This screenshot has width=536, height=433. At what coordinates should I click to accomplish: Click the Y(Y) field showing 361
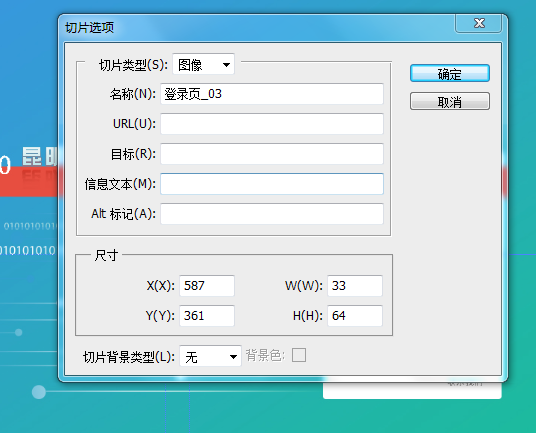tap(207, 315)
